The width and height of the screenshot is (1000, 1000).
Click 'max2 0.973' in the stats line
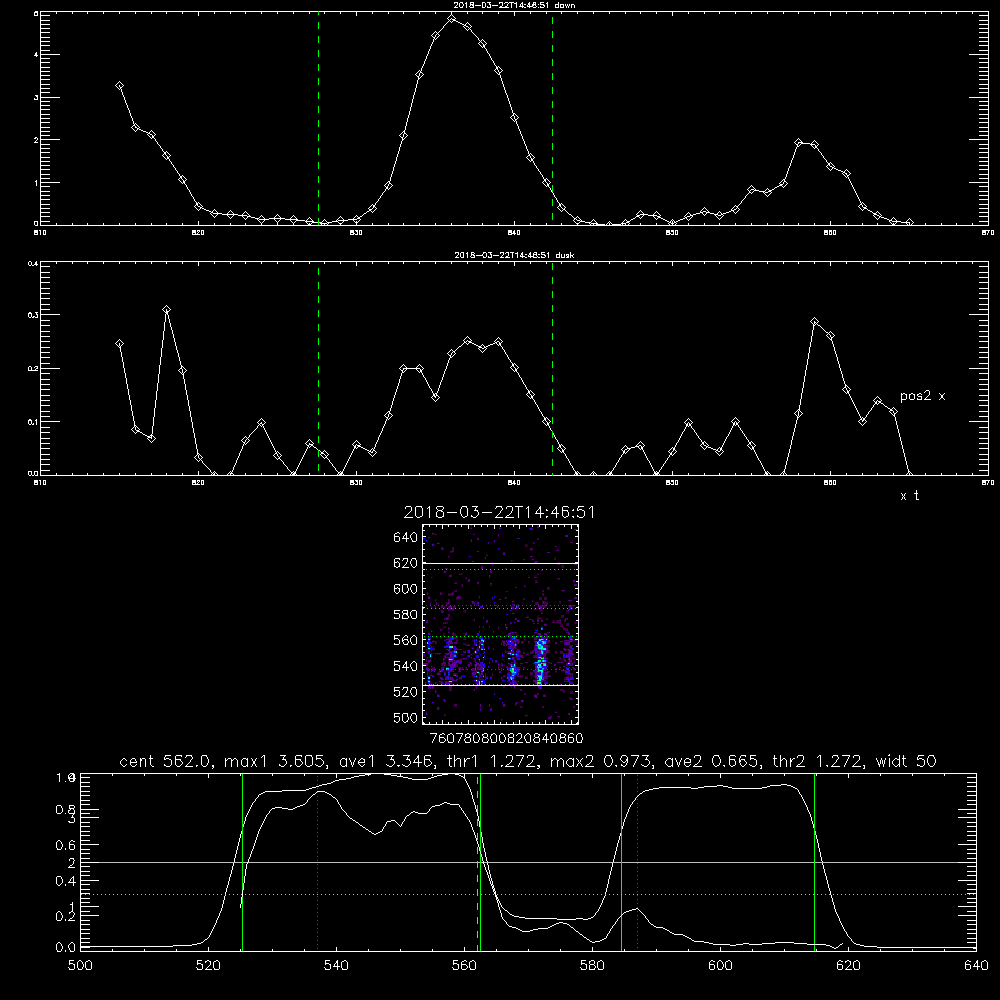[x=600, y=761]
